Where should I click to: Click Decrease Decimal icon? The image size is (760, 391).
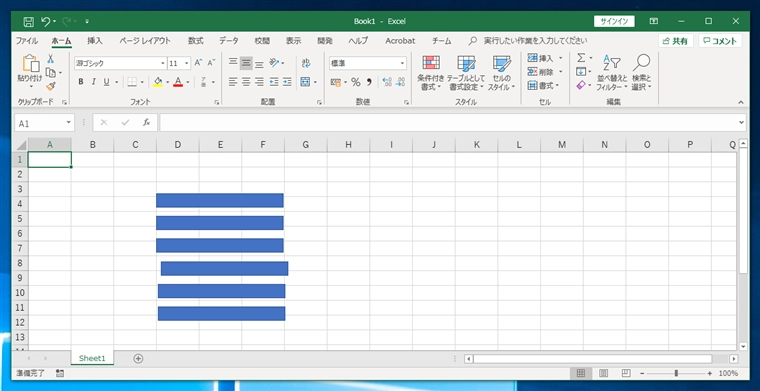coord(400,82)
